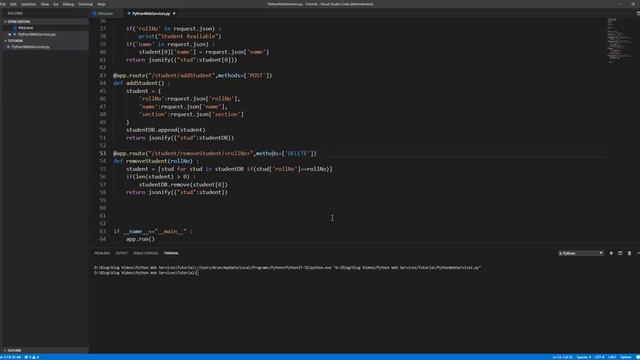Change line endings via CRLF status item
This screenshot has width=640, height=360.
(612, 357)
